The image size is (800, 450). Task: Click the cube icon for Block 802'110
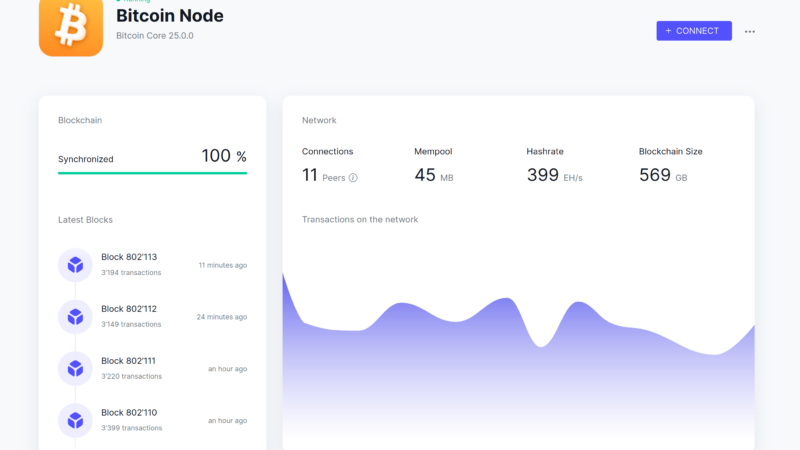click(75, 420)
